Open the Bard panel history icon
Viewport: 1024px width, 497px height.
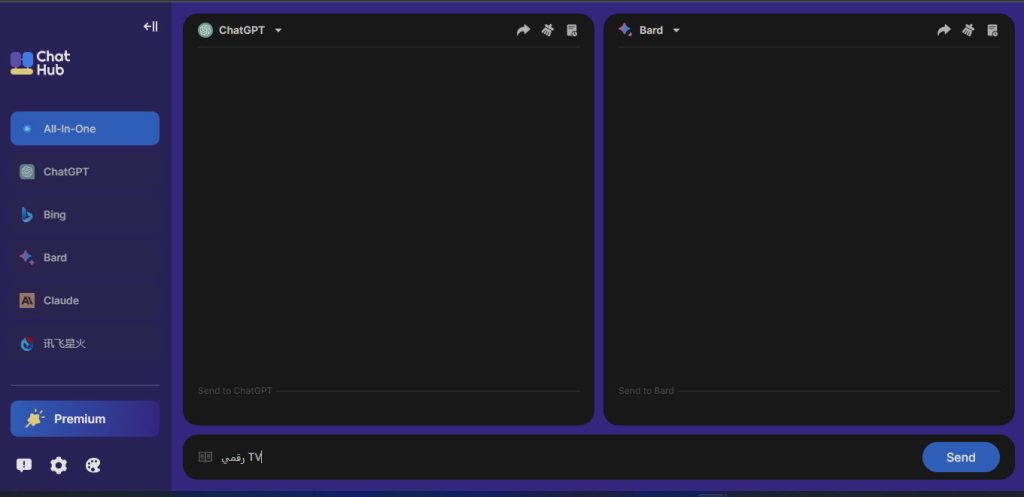click(993, 30)
